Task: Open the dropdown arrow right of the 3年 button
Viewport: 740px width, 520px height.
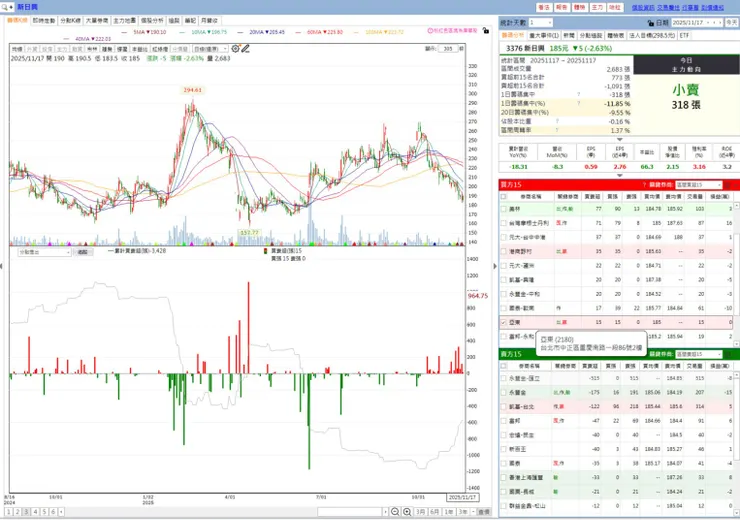Action: coord(473,512)
